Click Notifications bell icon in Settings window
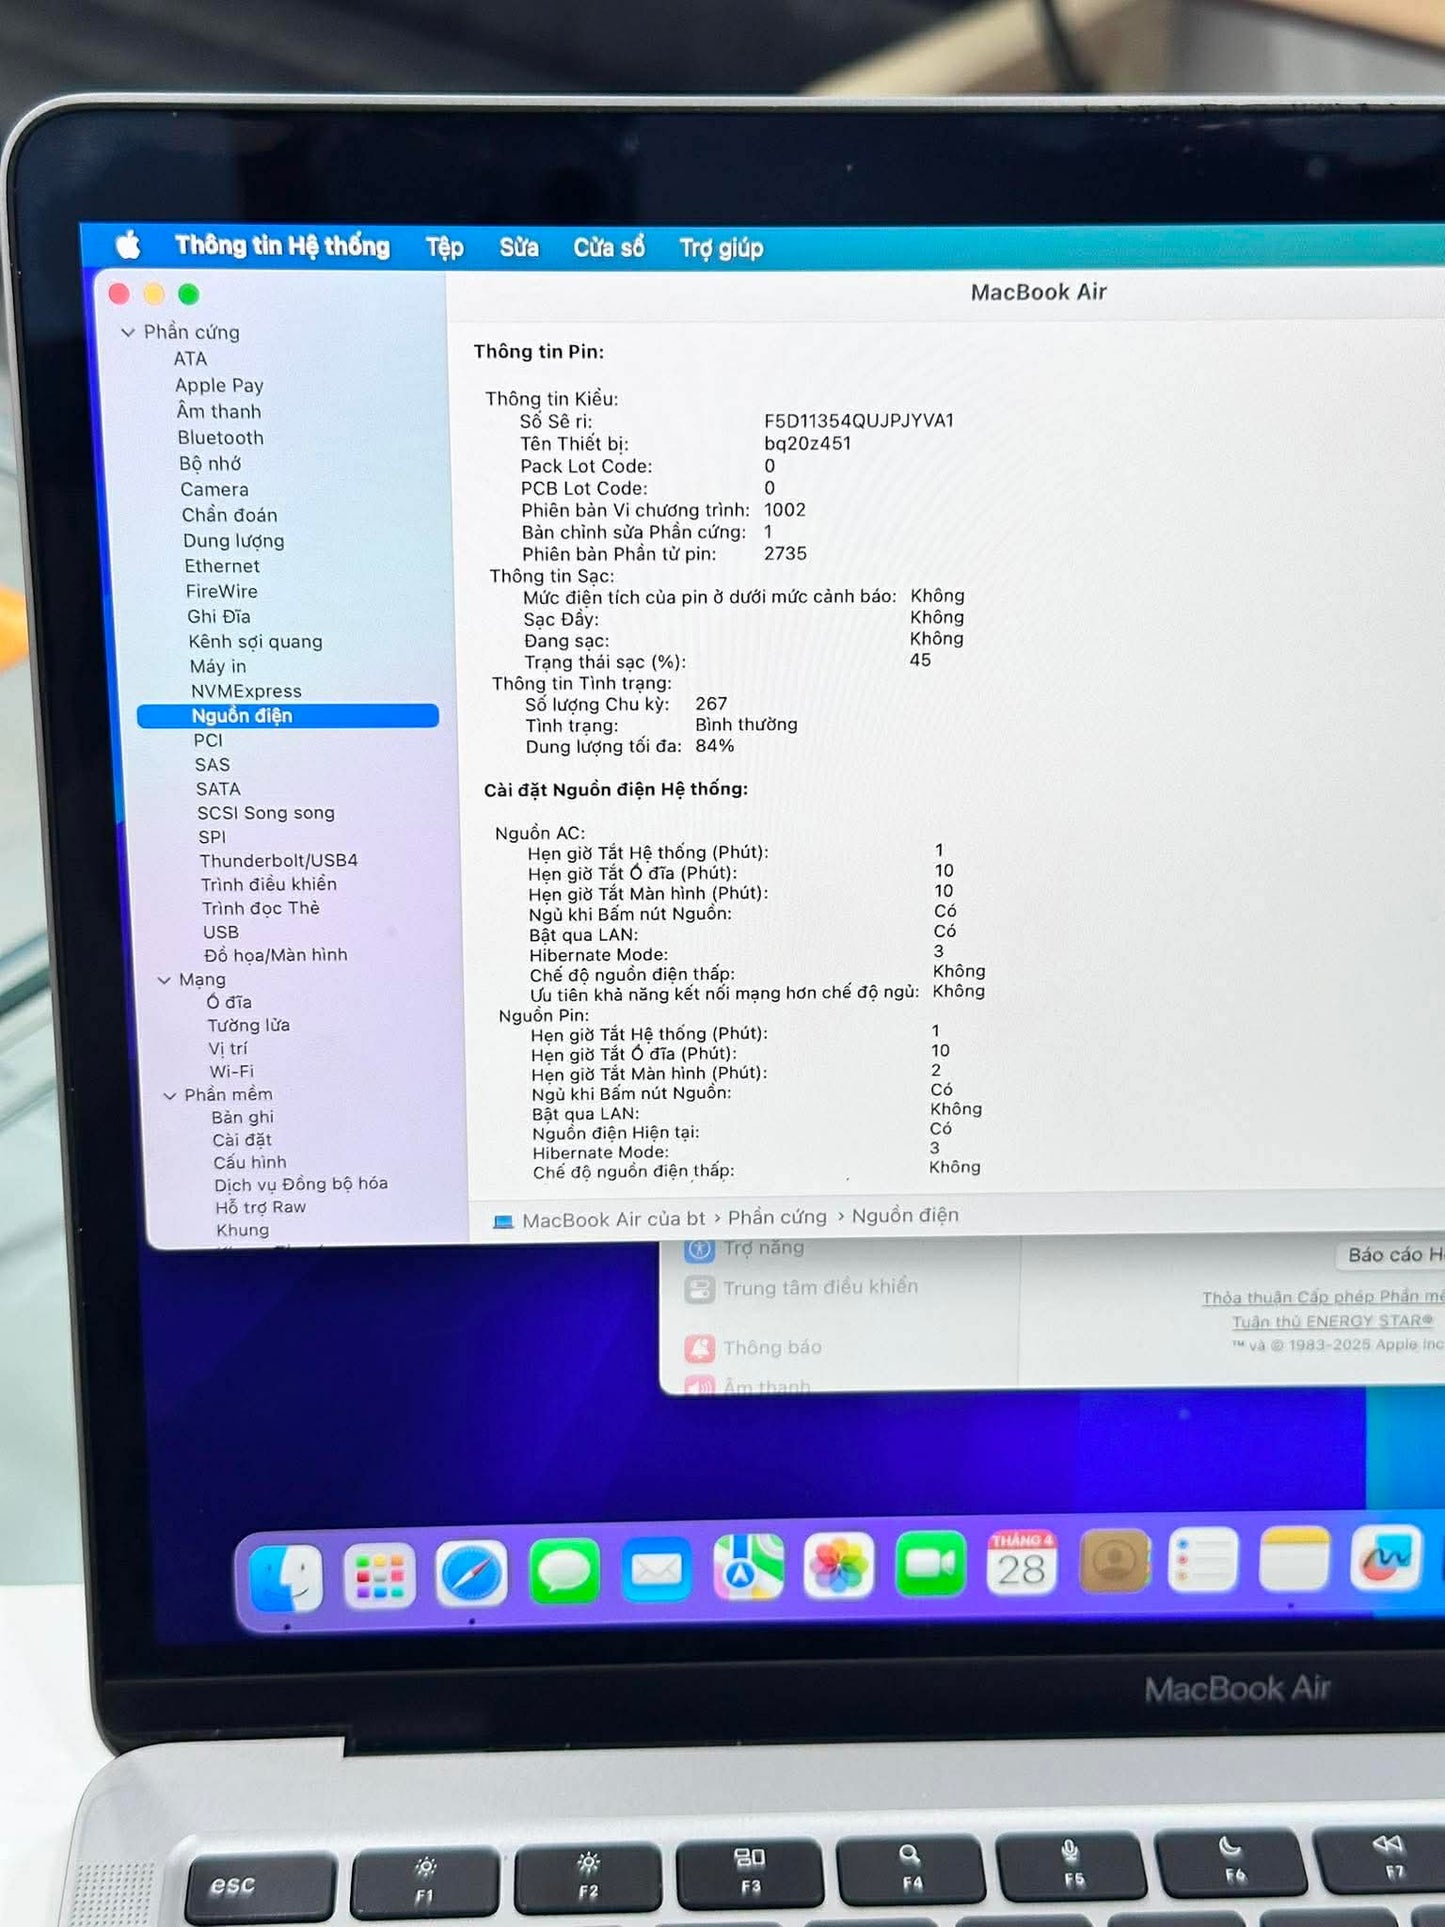The image size is (1445, 1927). [x=700, y=1348]
